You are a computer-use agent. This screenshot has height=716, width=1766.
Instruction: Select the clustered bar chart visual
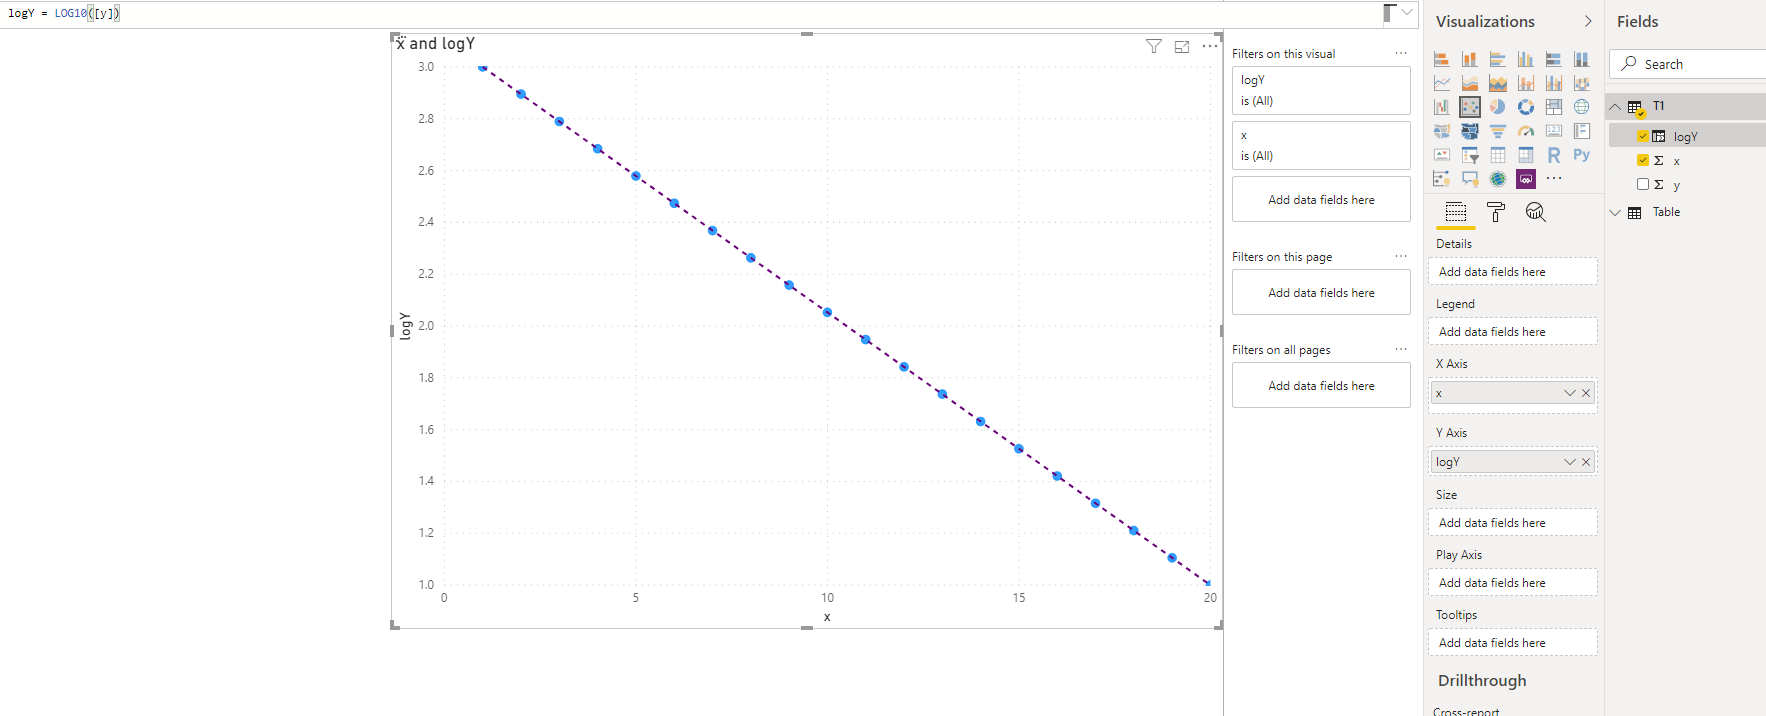click(x=1497, y=59)
